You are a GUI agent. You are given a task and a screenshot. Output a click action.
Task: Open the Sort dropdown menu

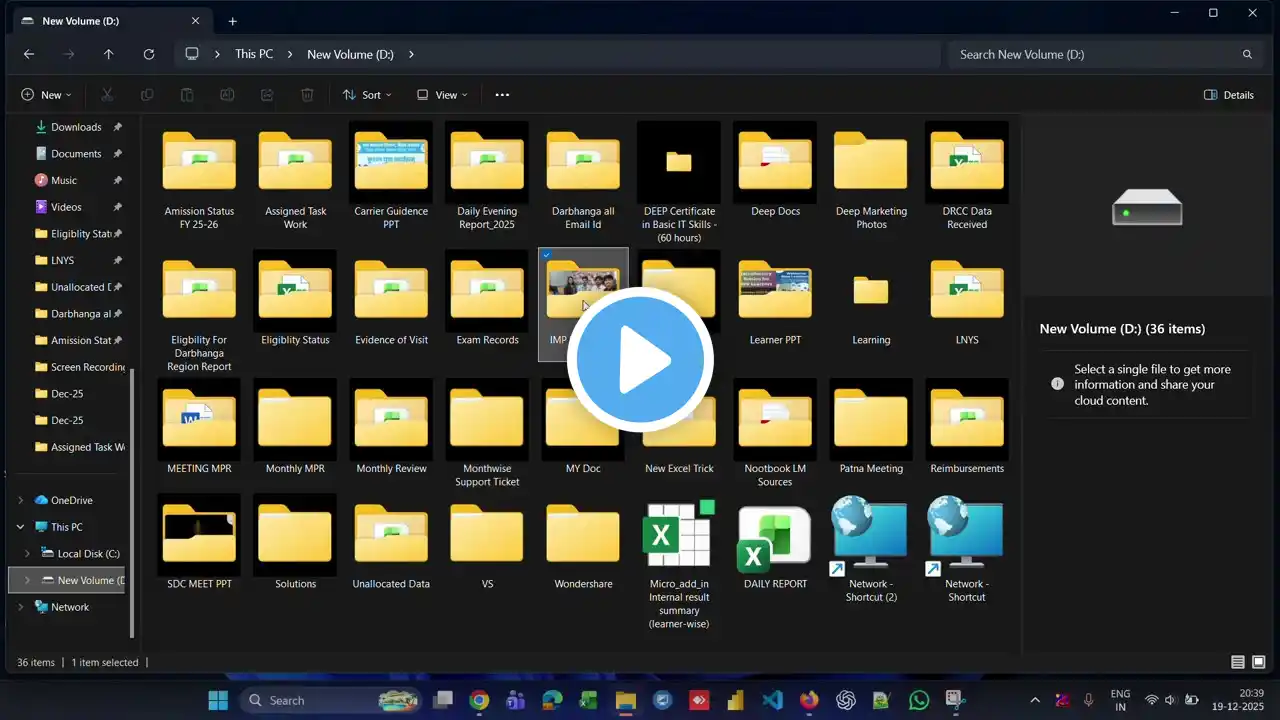tap(367, 95)
